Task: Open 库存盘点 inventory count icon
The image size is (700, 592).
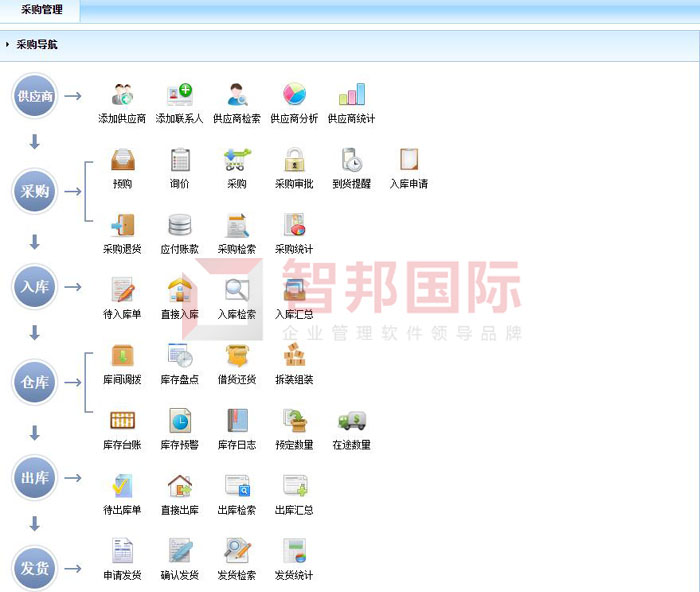Action: click(x=179, y=356)
